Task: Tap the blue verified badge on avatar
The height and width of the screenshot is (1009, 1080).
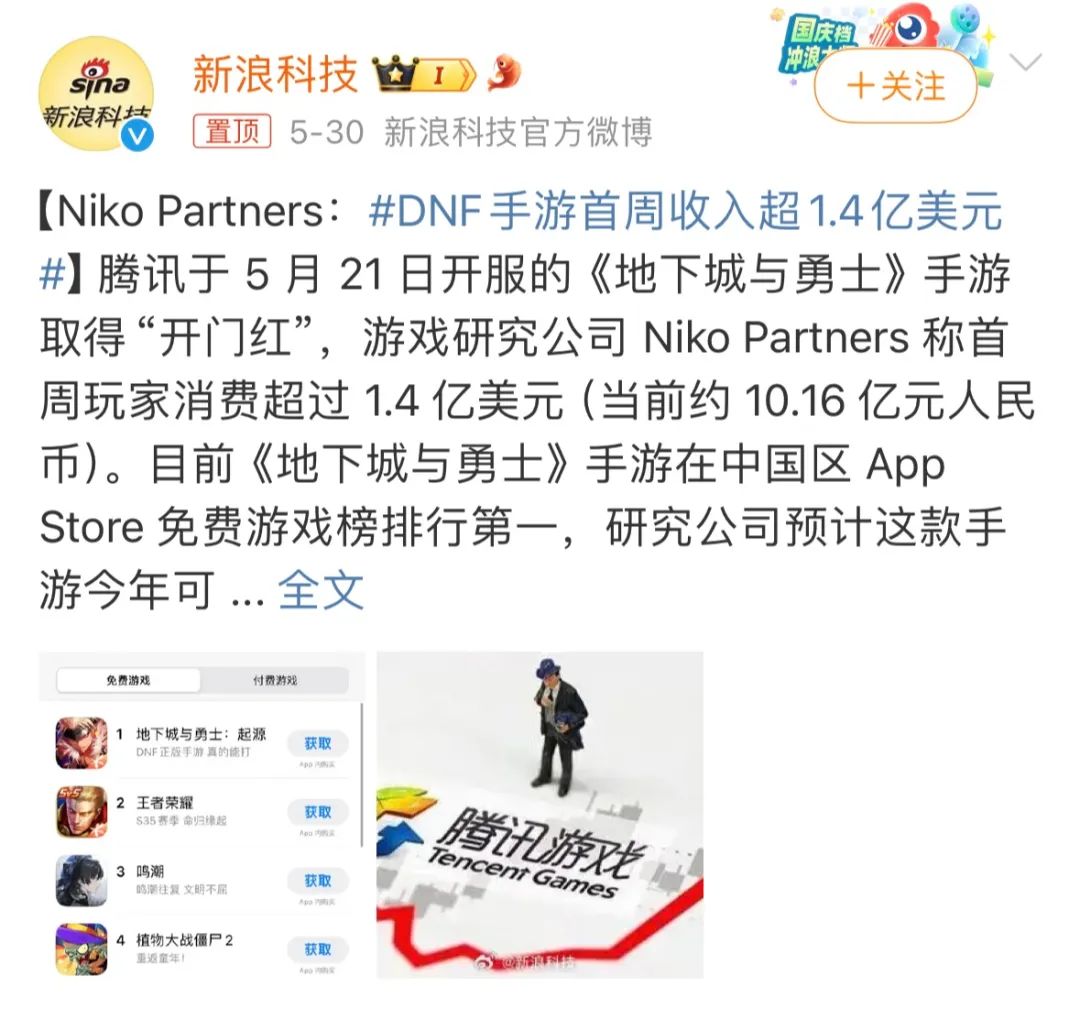Action: [137, 136]
